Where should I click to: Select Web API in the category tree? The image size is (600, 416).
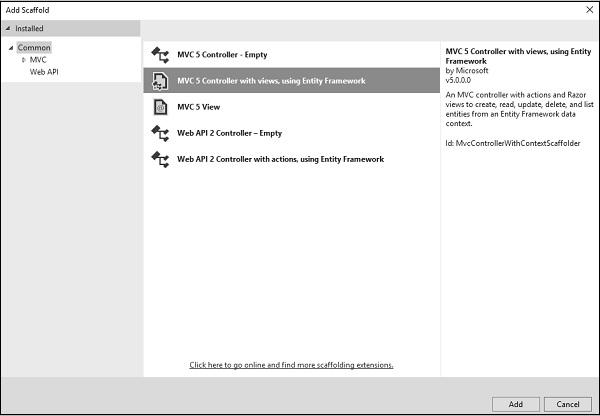[x=44, y=72]
